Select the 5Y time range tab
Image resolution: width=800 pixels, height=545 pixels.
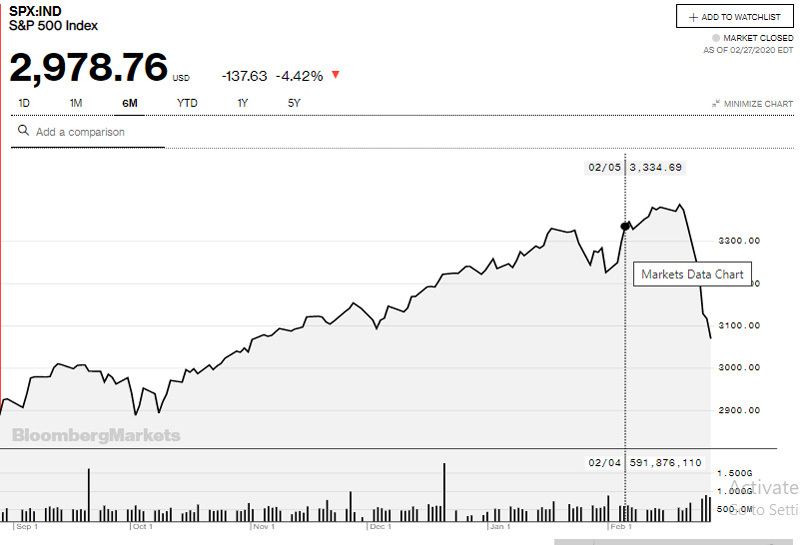tap(294, 103)
